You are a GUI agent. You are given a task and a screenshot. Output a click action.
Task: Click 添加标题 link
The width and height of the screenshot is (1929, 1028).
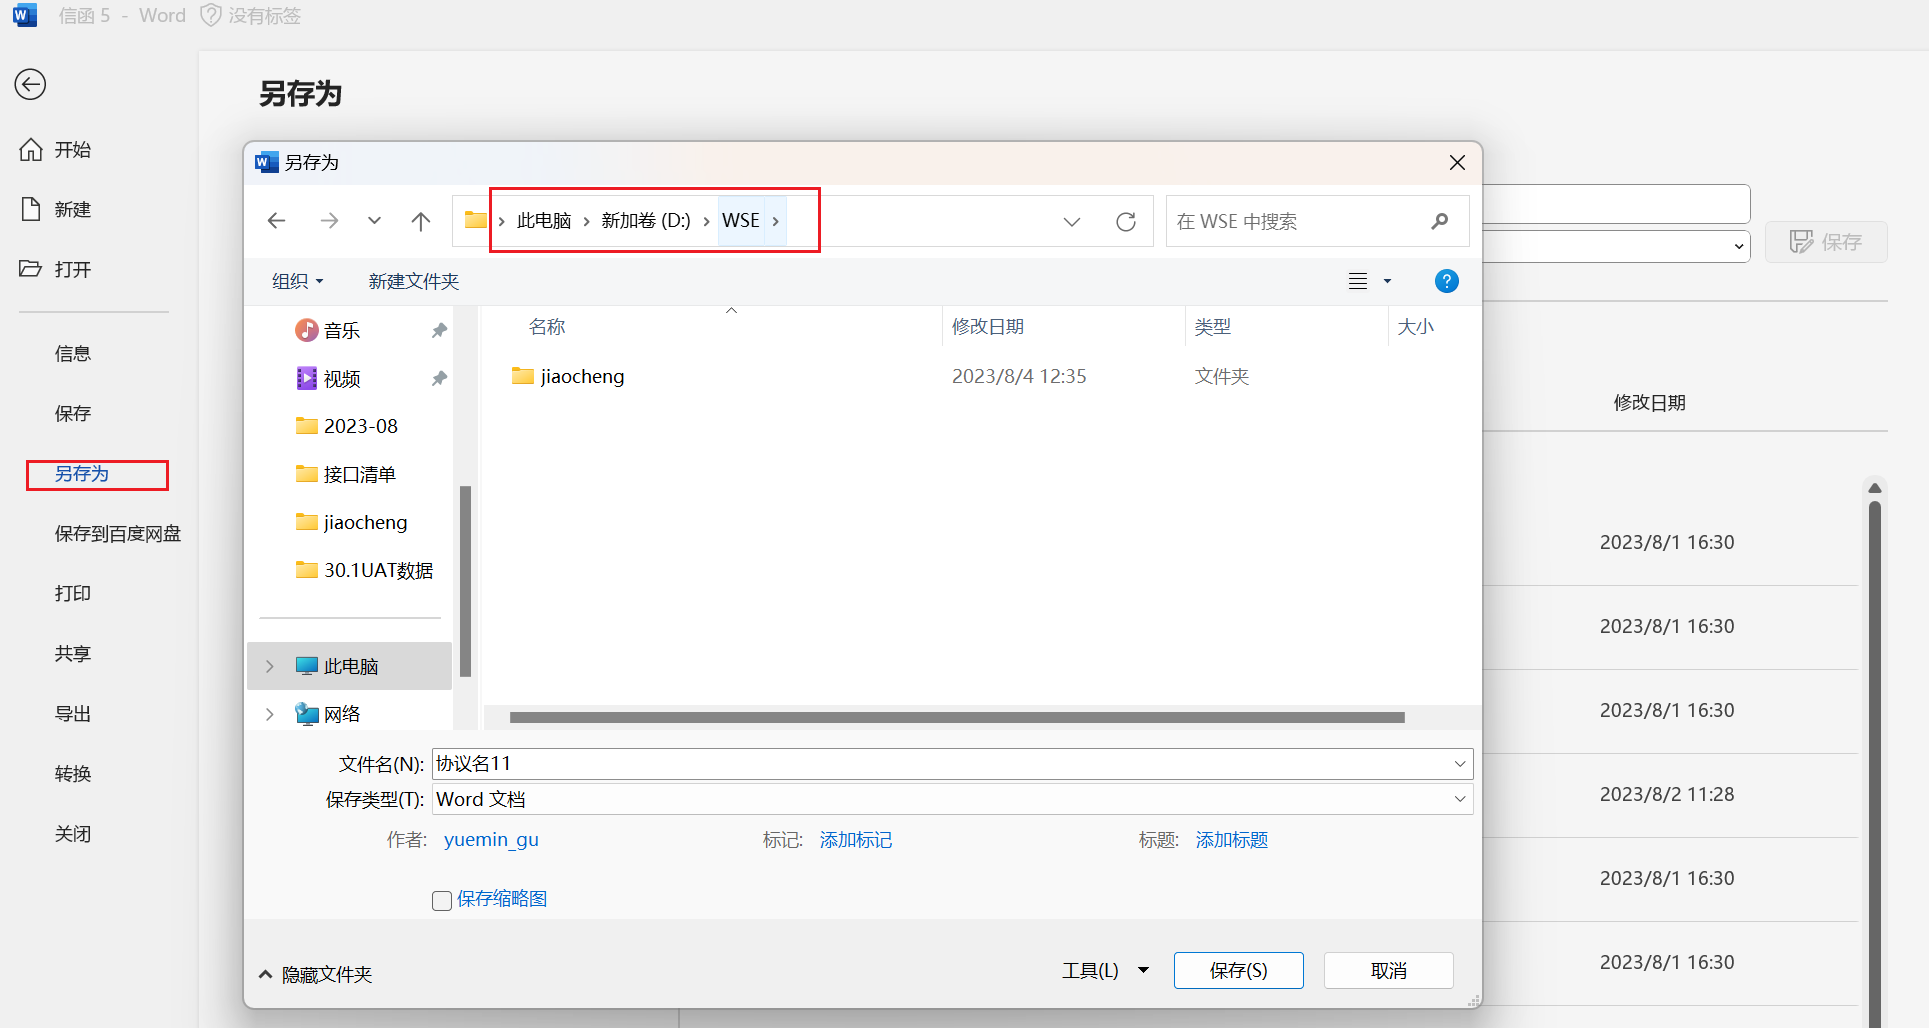pyautogui.click(x=1232, y=840)
